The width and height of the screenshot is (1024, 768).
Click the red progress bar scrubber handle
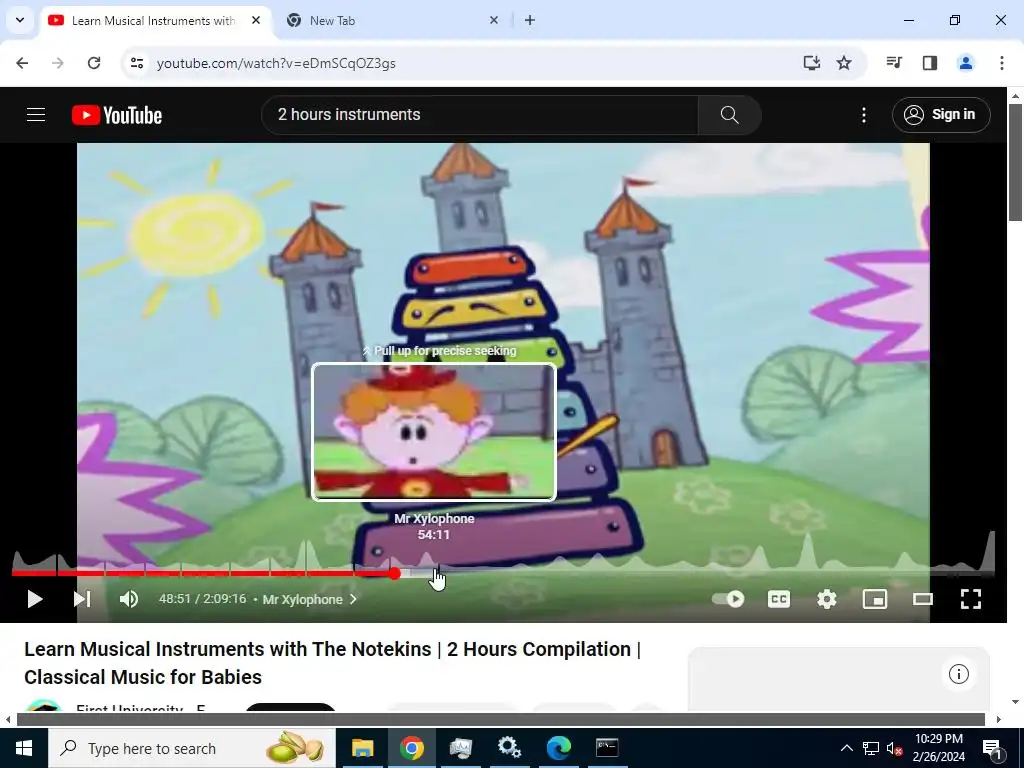[x=394, y=573]
